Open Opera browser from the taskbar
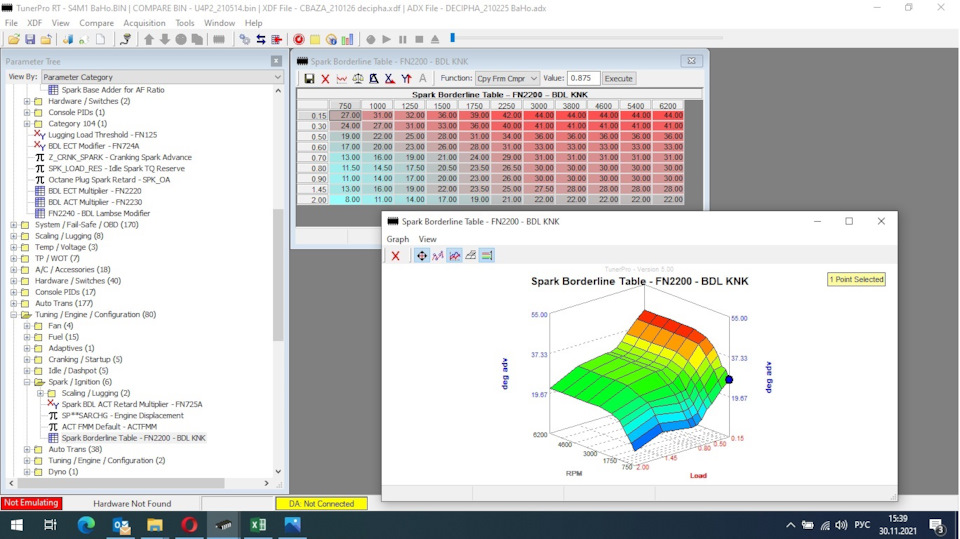 [x=189, y=525]
